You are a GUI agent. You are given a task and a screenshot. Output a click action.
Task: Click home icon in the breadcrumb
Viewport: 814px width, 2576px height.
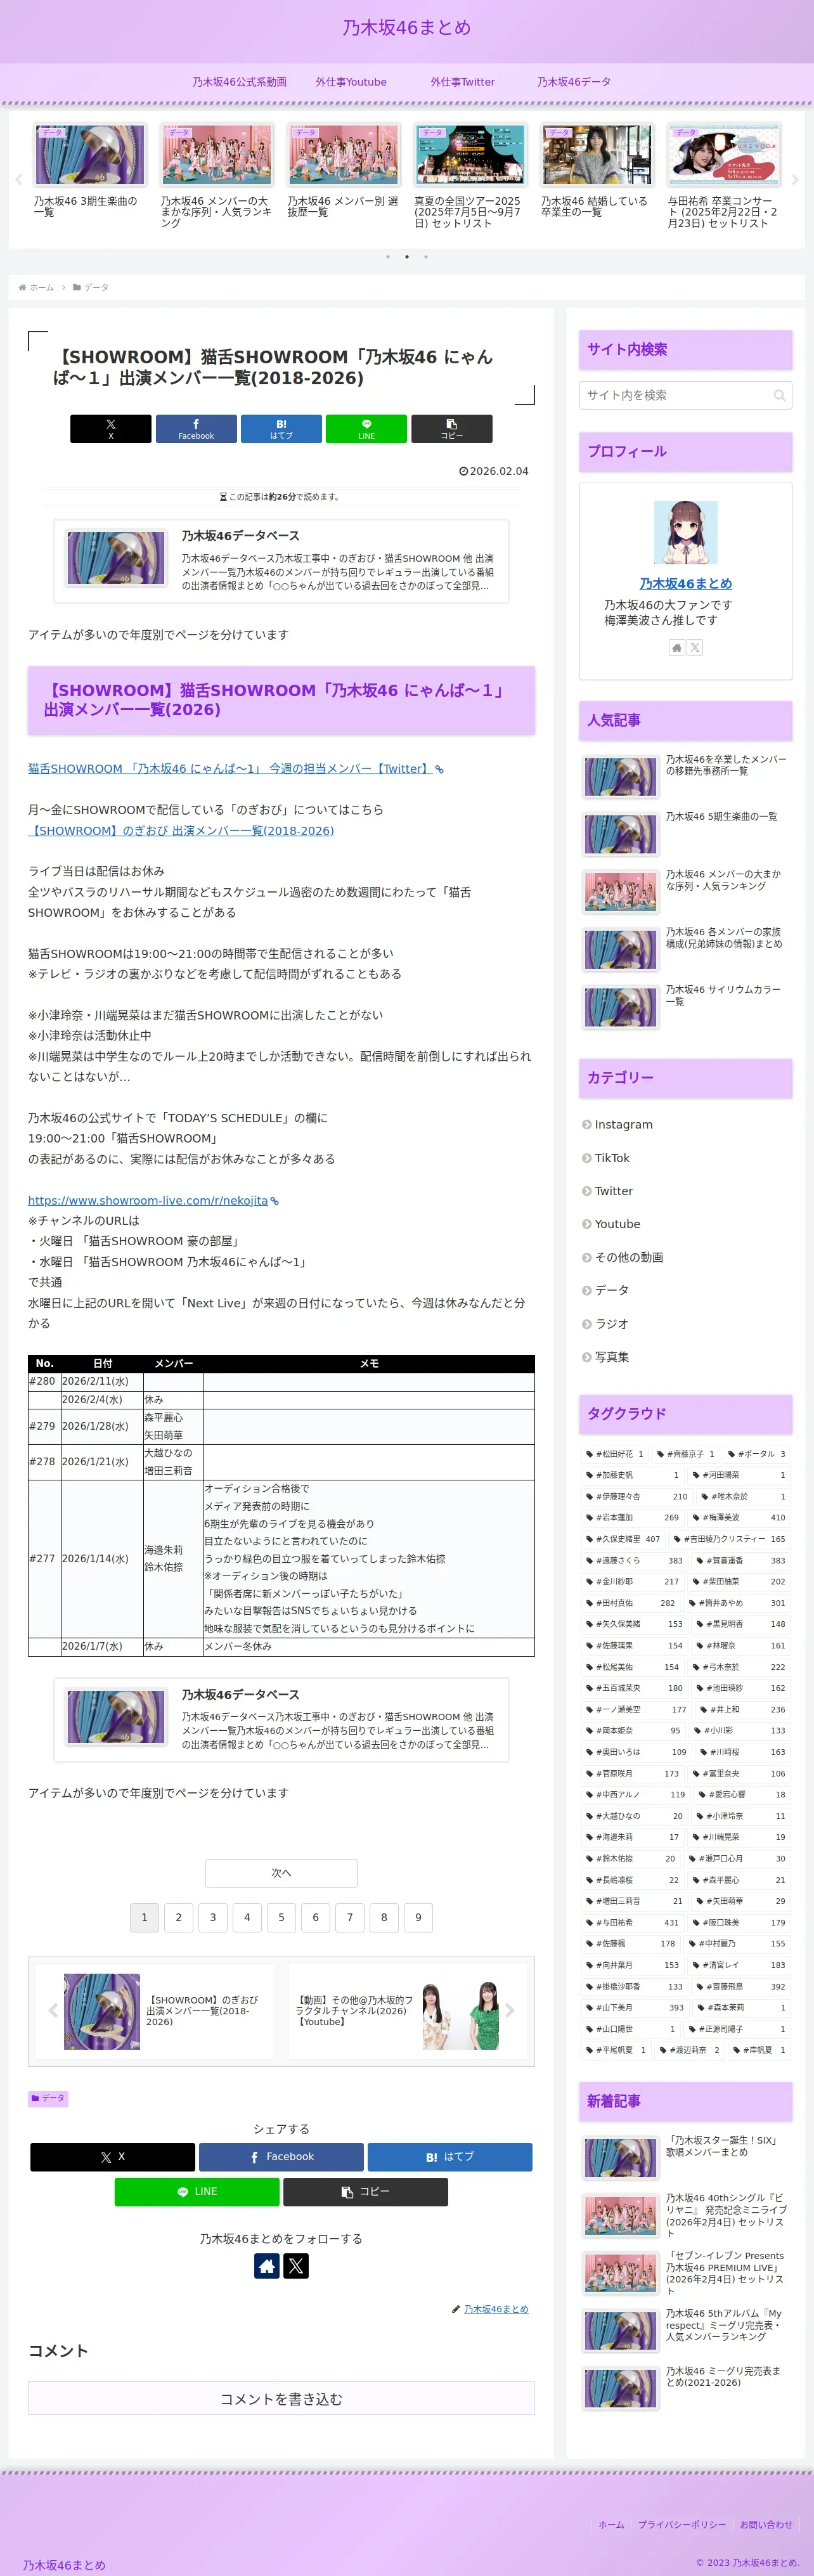22,287
